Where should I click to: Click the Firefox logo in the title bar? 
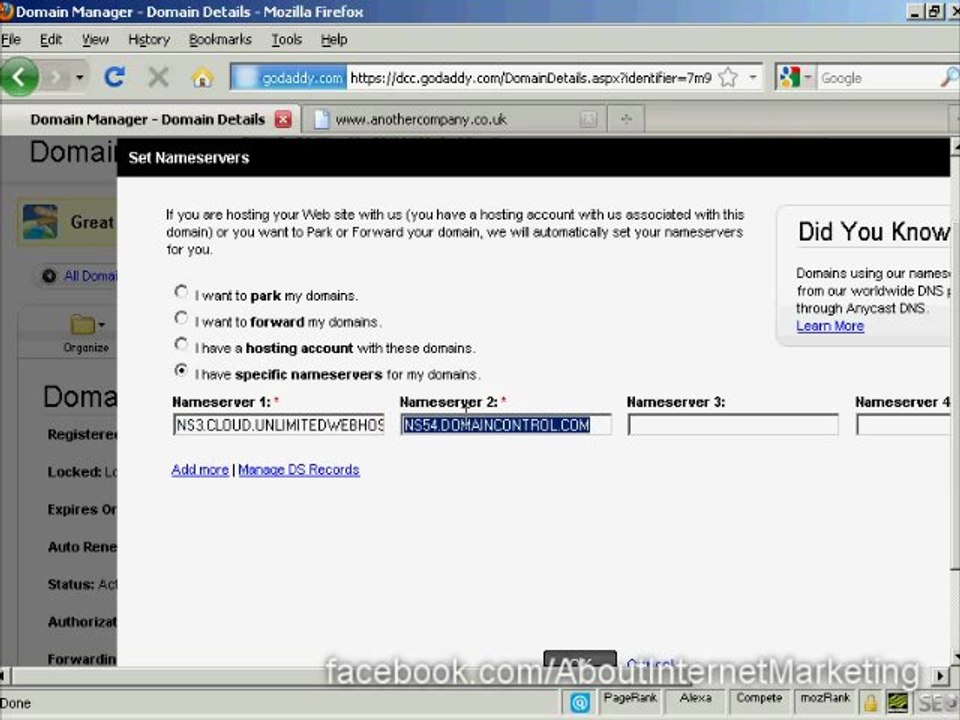(6, 12)
